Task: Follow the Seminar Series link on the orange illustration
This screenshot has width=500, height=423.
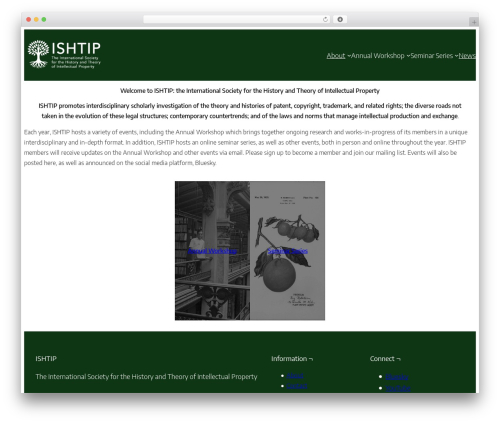Action: point(288,251)
